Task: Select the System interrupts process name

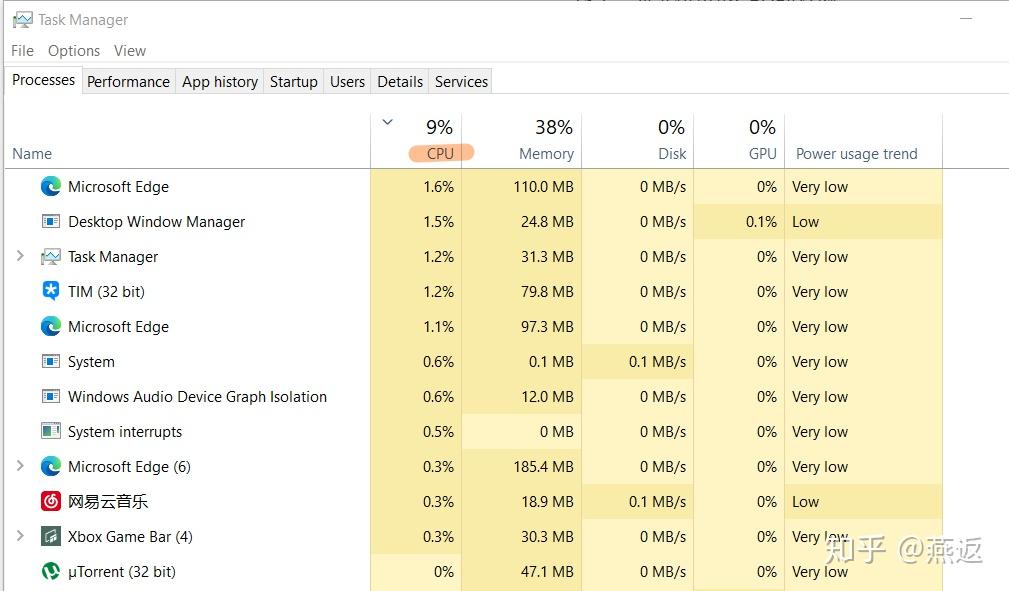Action: click(x=125, y=431)
